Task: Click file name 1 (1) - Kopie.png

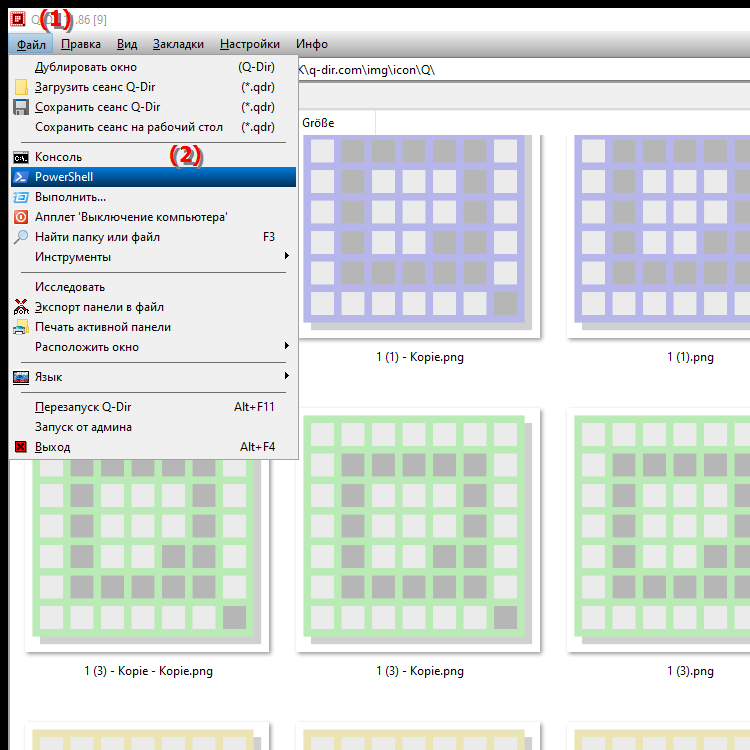Action: pyautogui.click(x=420, y=357)
